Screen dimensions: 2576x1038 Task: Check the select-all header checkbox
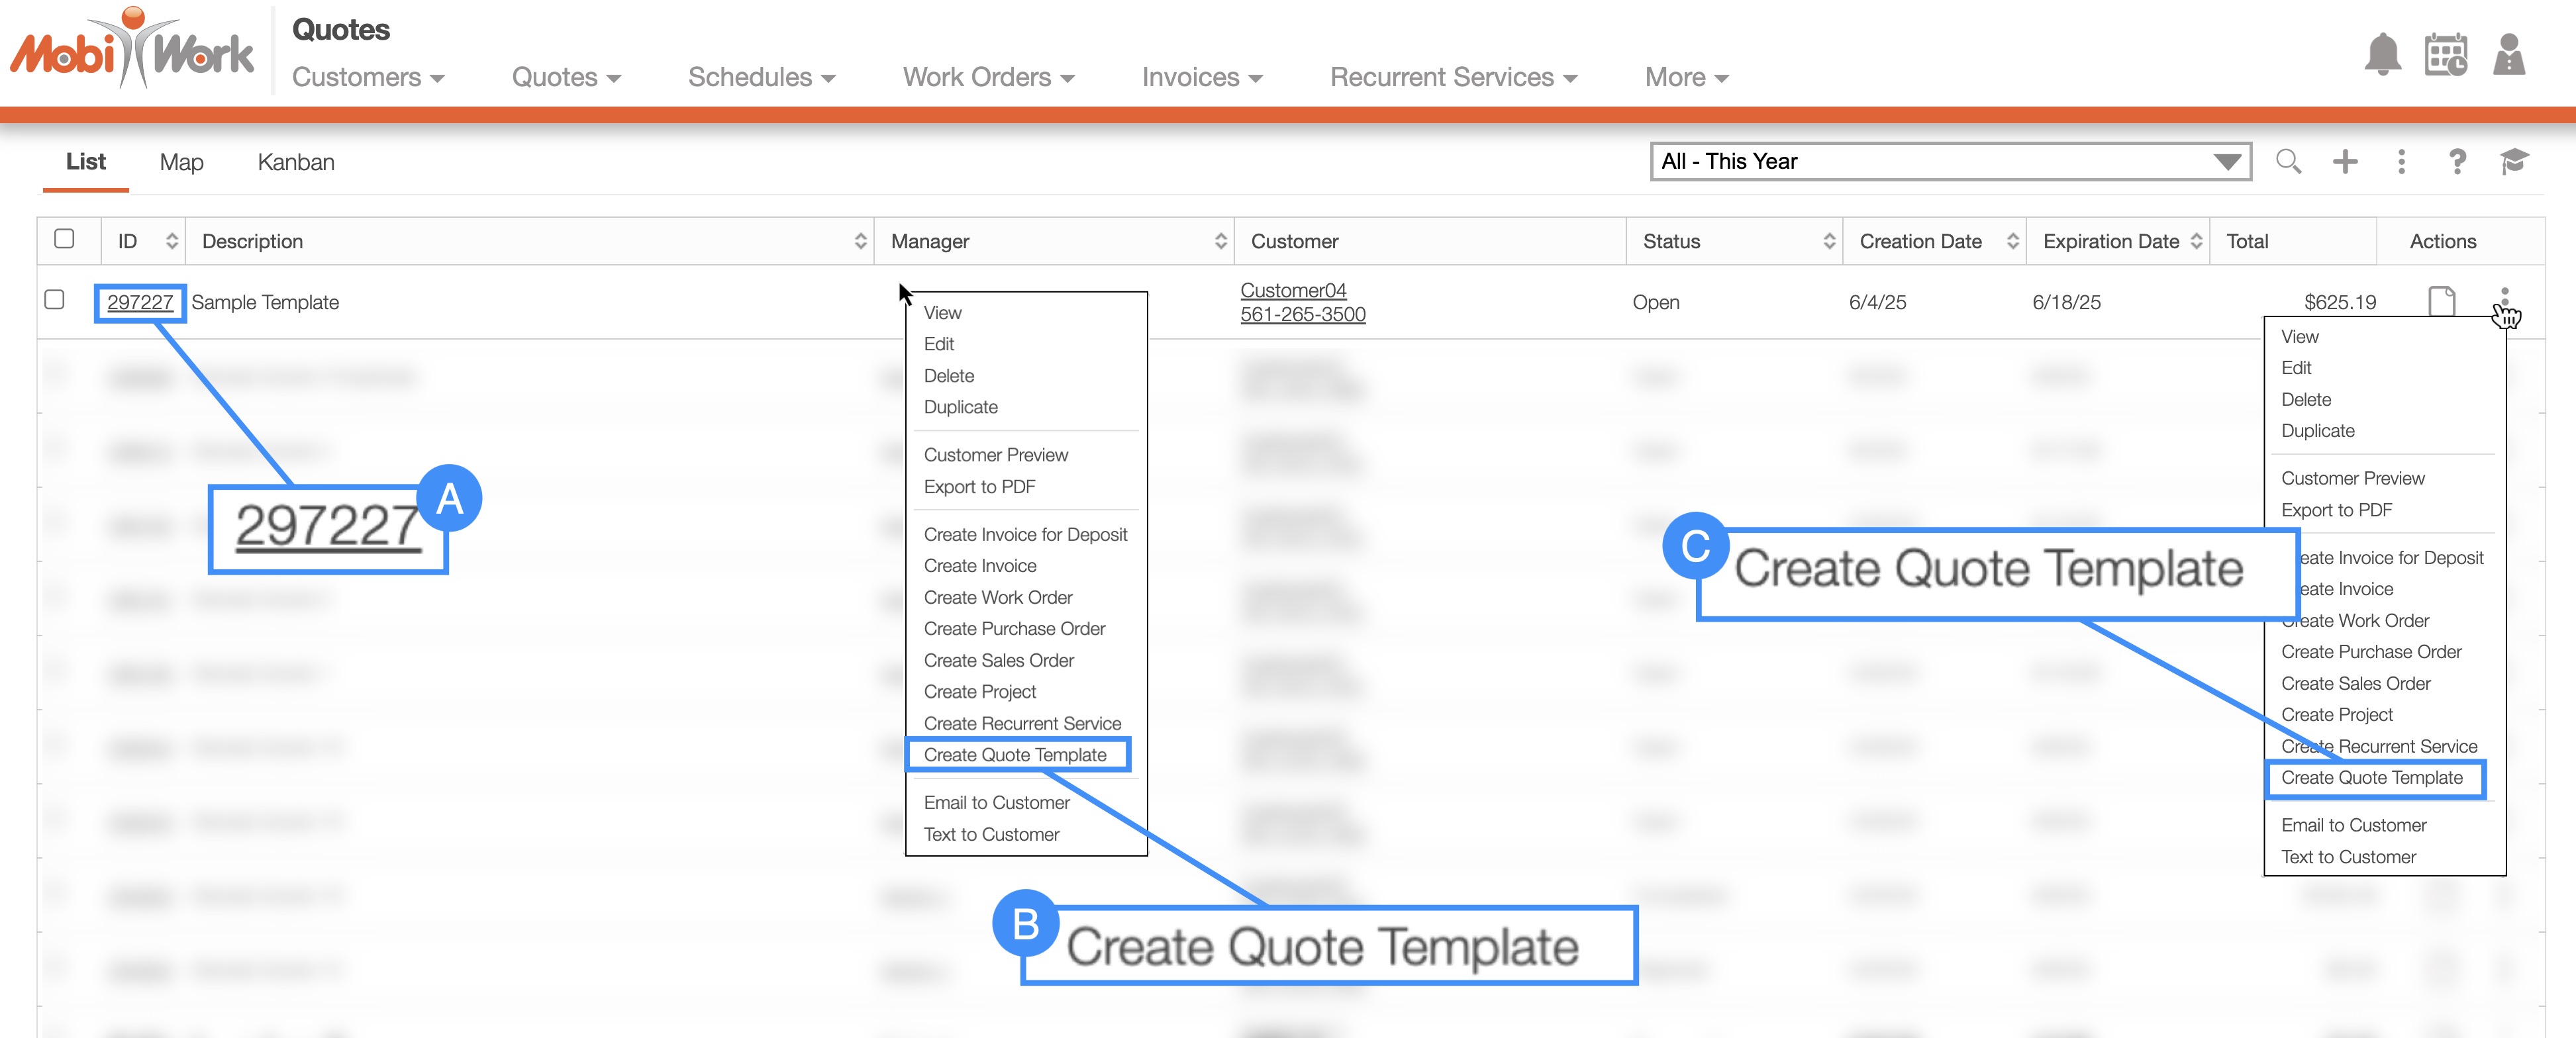64,239
